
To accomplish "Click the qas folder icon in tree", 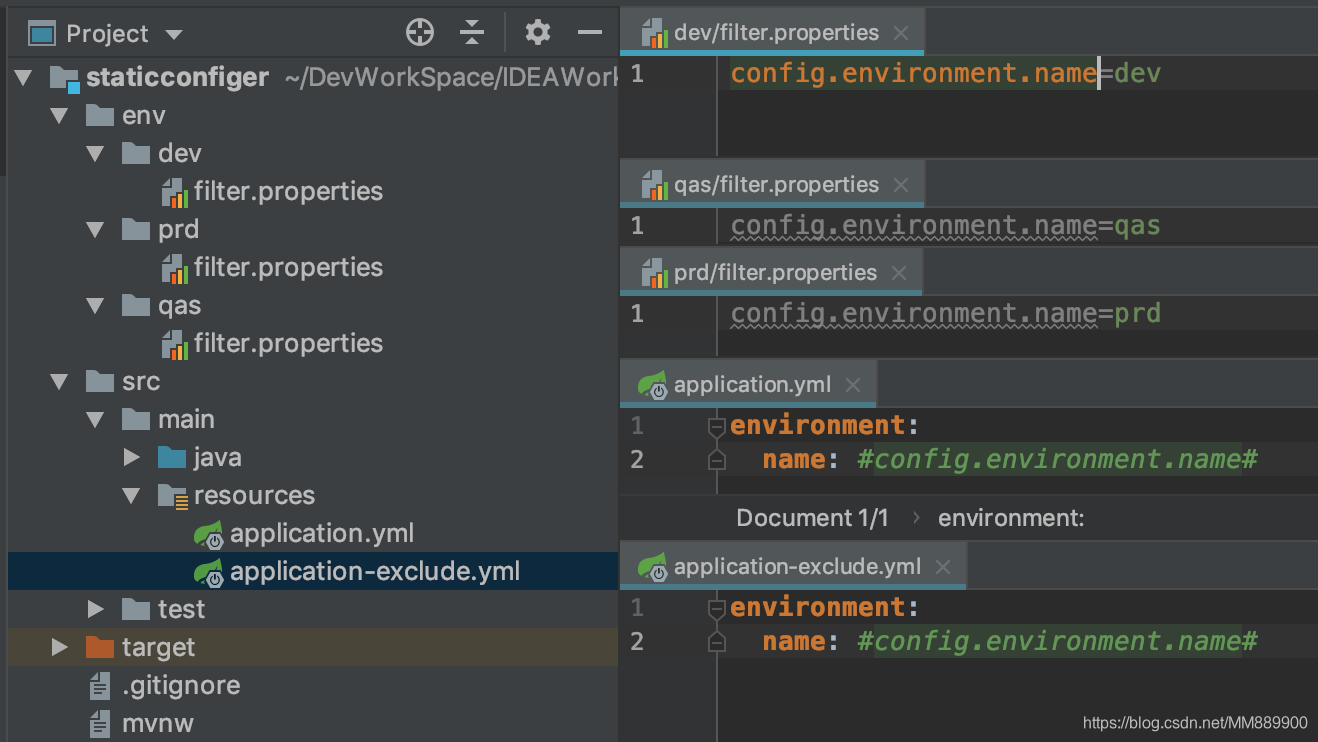I will pos(136,305).
